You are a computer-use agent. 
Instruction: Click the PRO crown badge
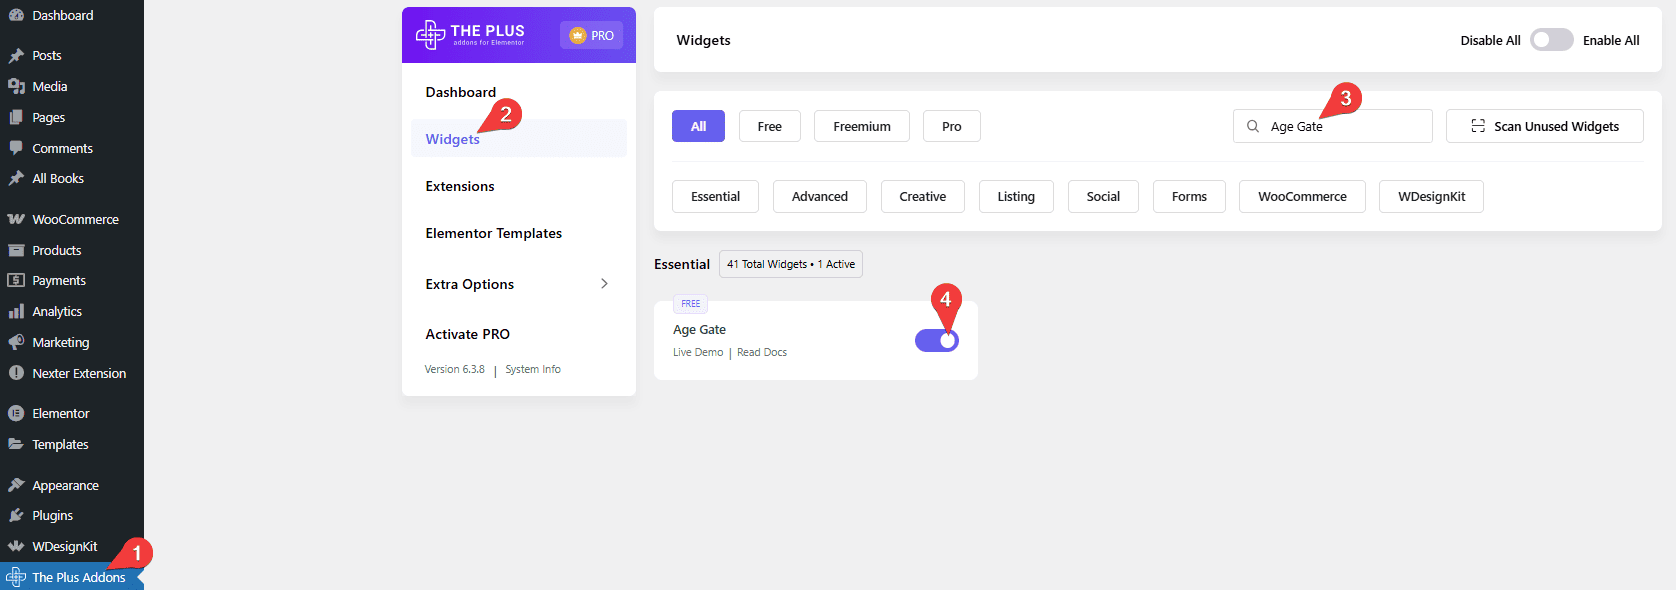point(591,35)
